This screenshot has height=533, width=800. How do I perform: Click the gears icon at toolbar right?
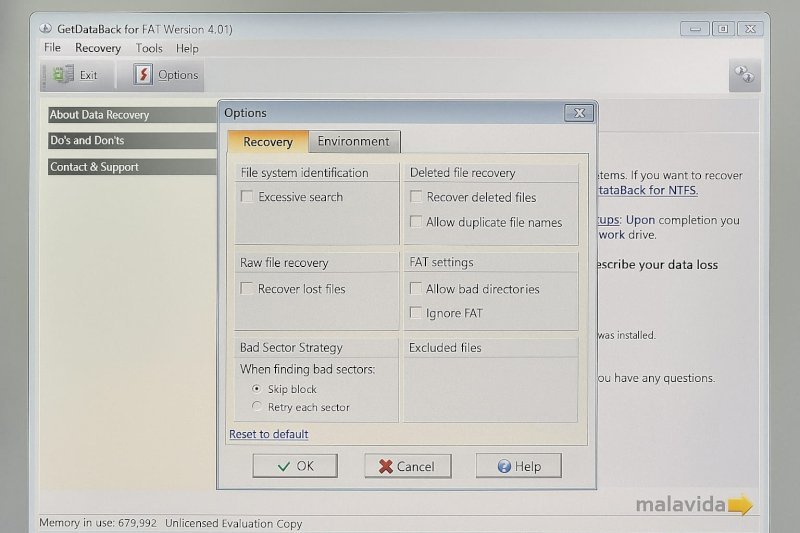point(743,74)
